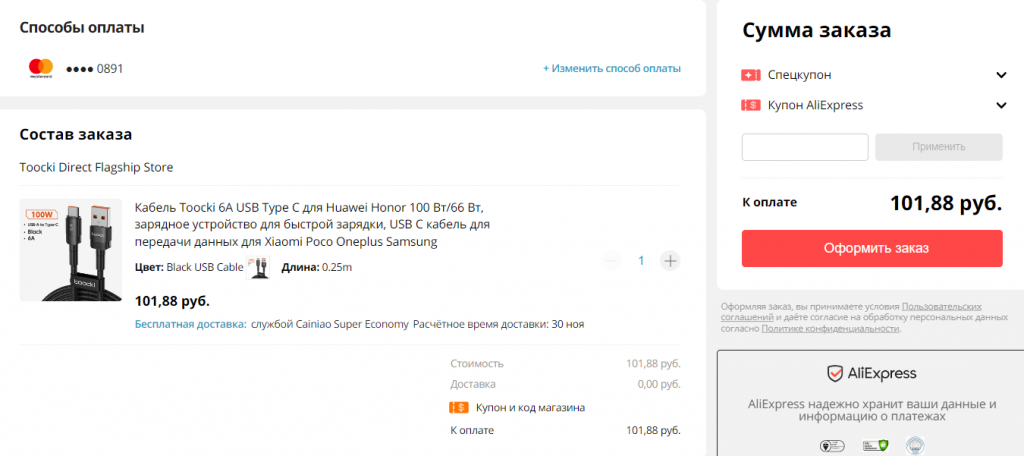The height and width of the screenshot is (456, 1024).
Task: Click the Toocki Direct Flagship Store name
Action: coord(96,167)
